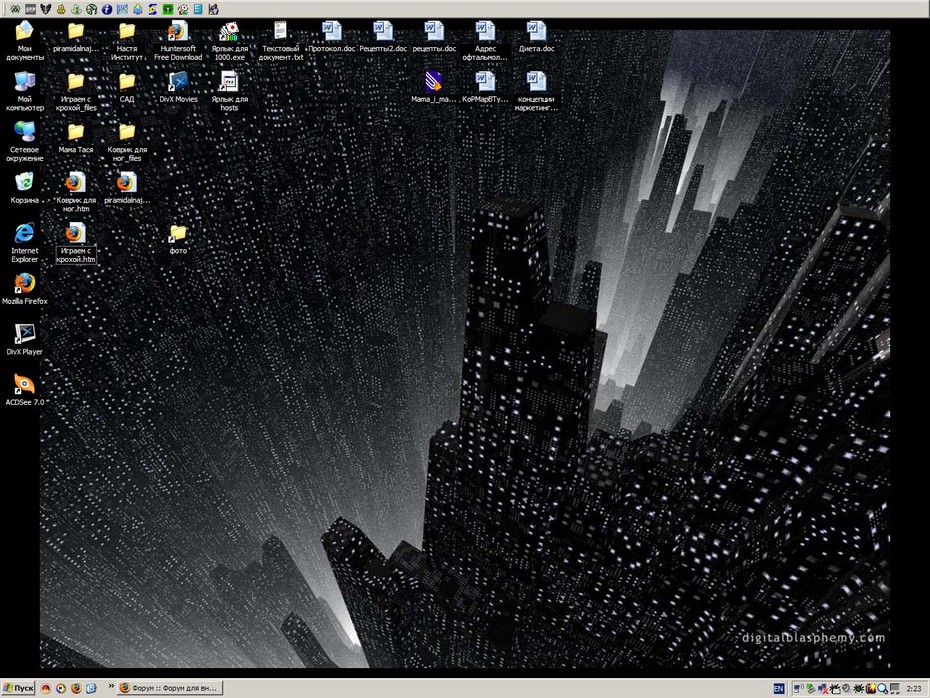
Task: Select the фото folder shortcut
Action: [178, 238]
